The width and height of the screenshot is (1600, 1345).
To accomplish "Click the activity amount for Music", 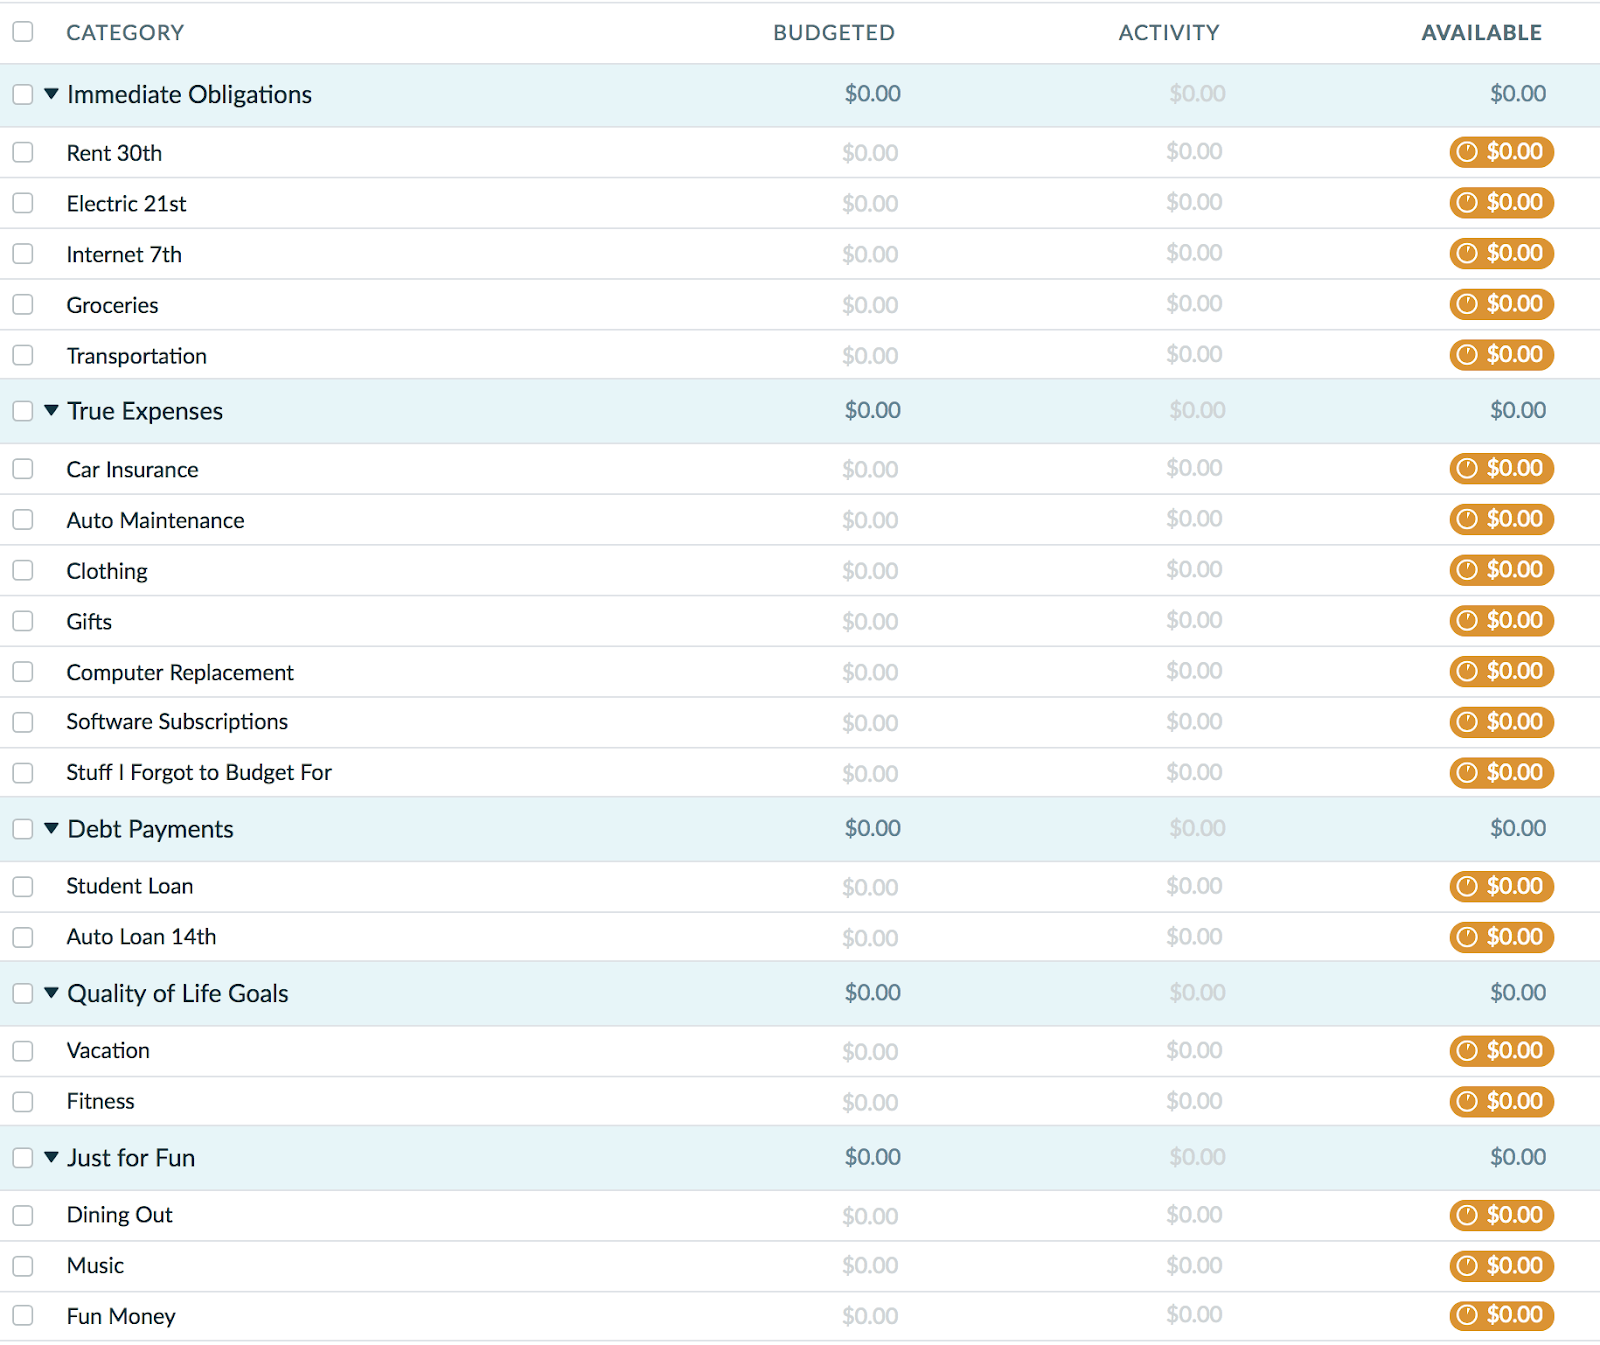I will click(x=1194, y=1265).
